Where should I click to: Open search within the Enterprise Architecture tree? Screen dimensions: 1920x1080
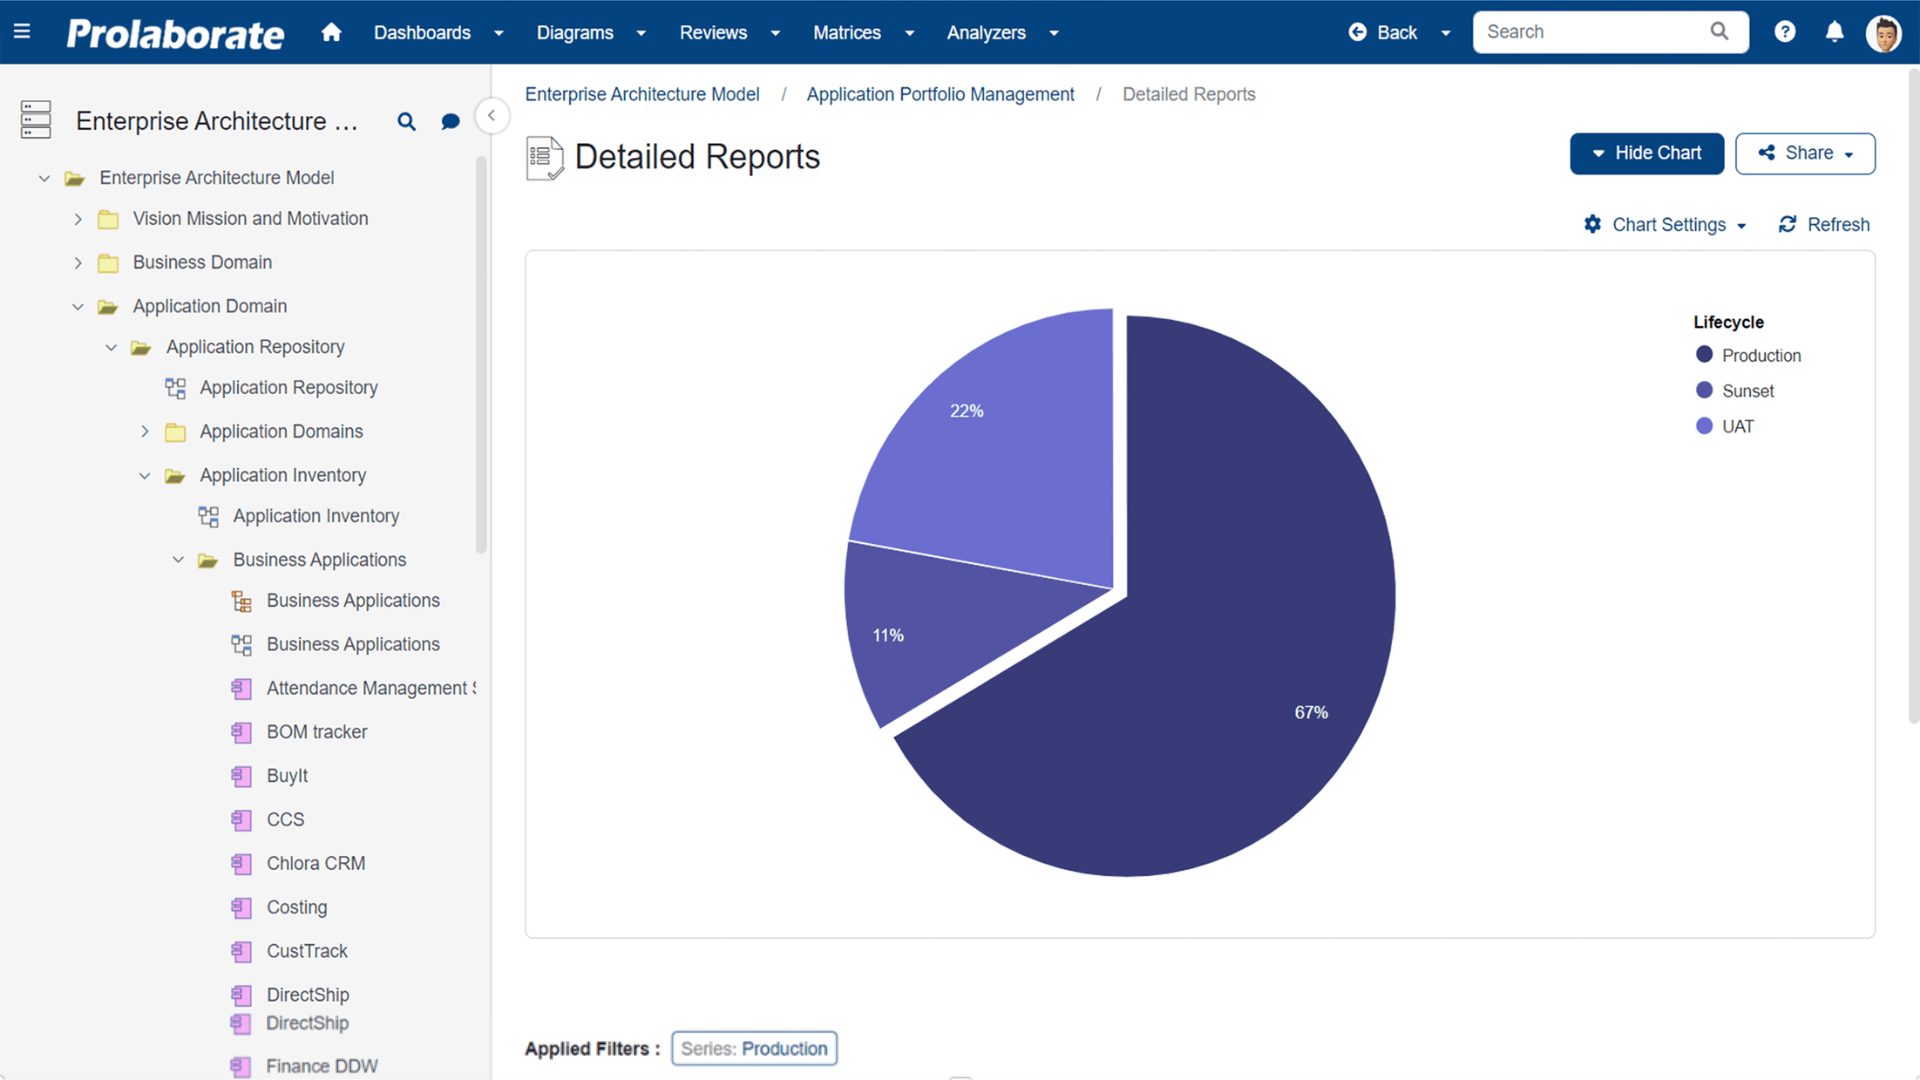click(406, 121)
